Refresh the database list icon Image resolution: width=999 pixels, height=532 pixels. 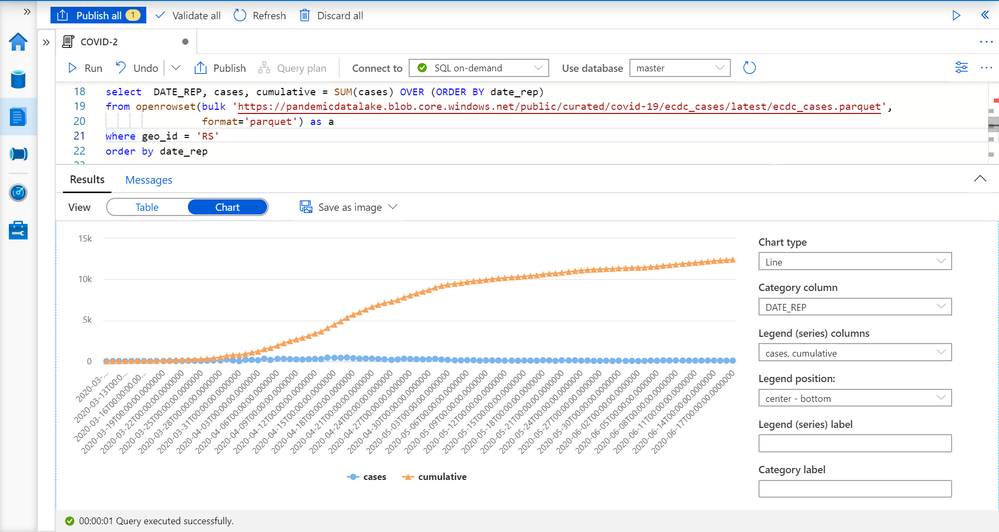749,68
